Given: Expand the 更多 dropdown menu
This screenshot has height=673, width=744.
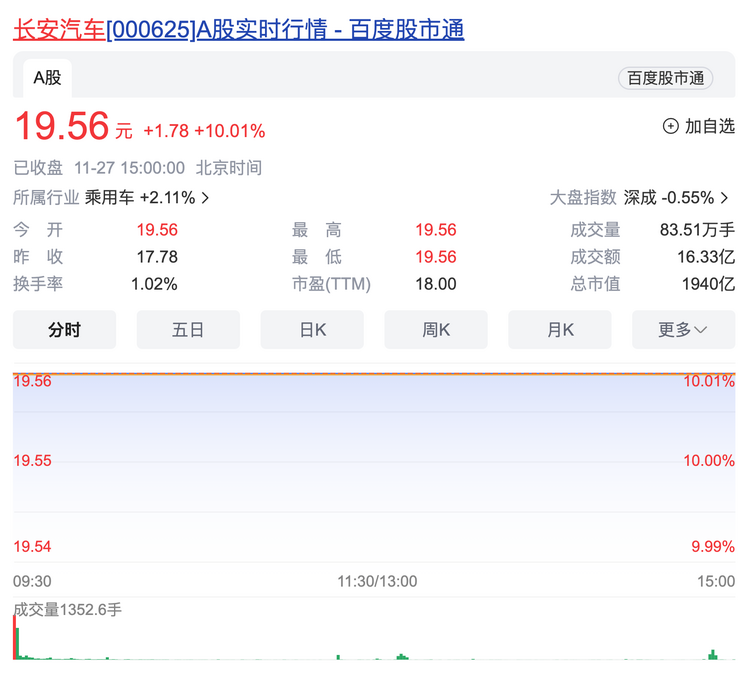Looking at the screenshot, I should coord(683,330).
